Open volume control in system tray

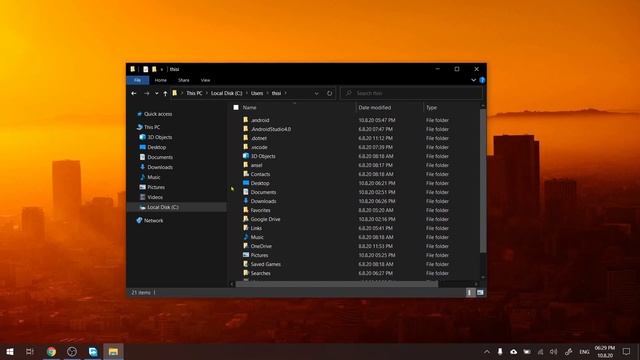[x=553, y=351]
